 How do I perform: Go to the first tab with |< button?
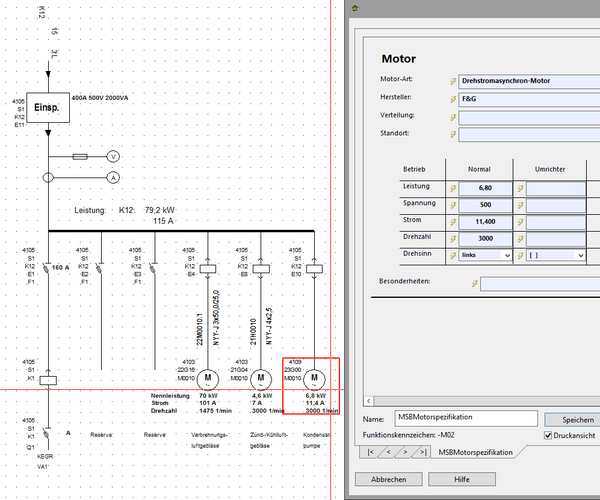point(370,453)
